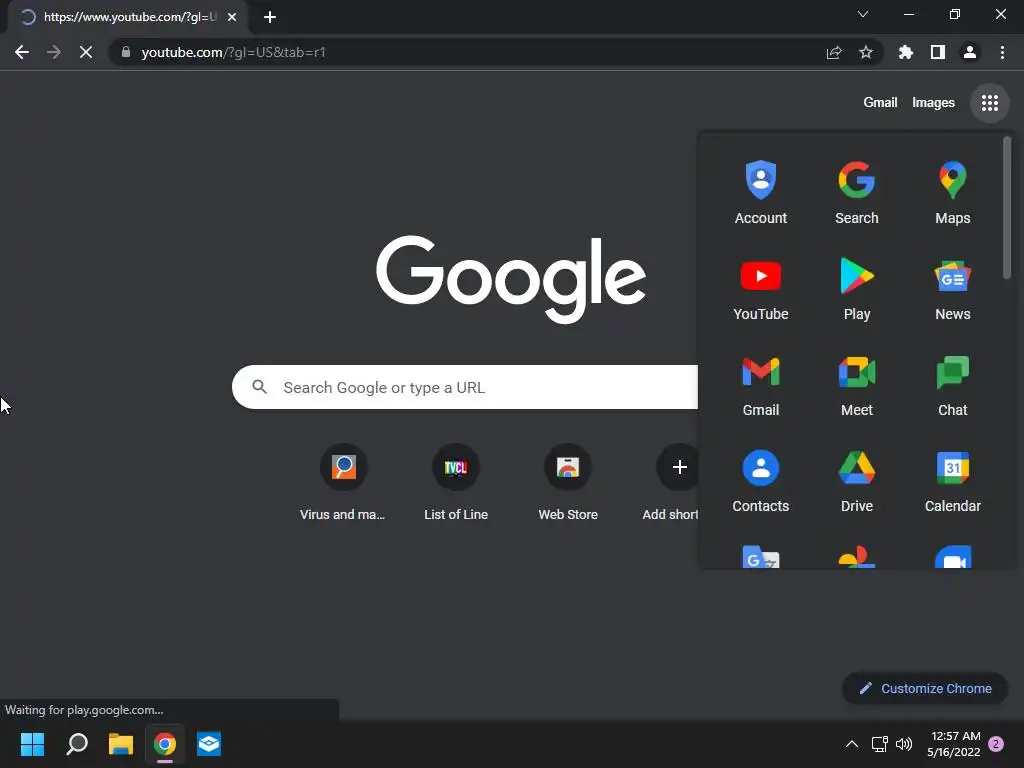1024x768 pixels.
Task: Open the Images link at top right
Action: [x=933, y=103]
